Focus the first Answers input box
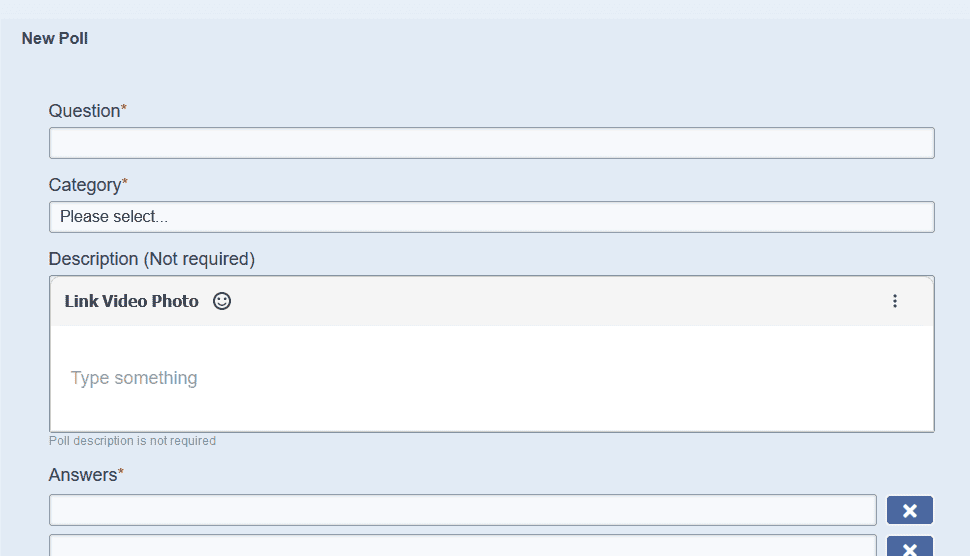The image size is (970, 556). point(463,510)
